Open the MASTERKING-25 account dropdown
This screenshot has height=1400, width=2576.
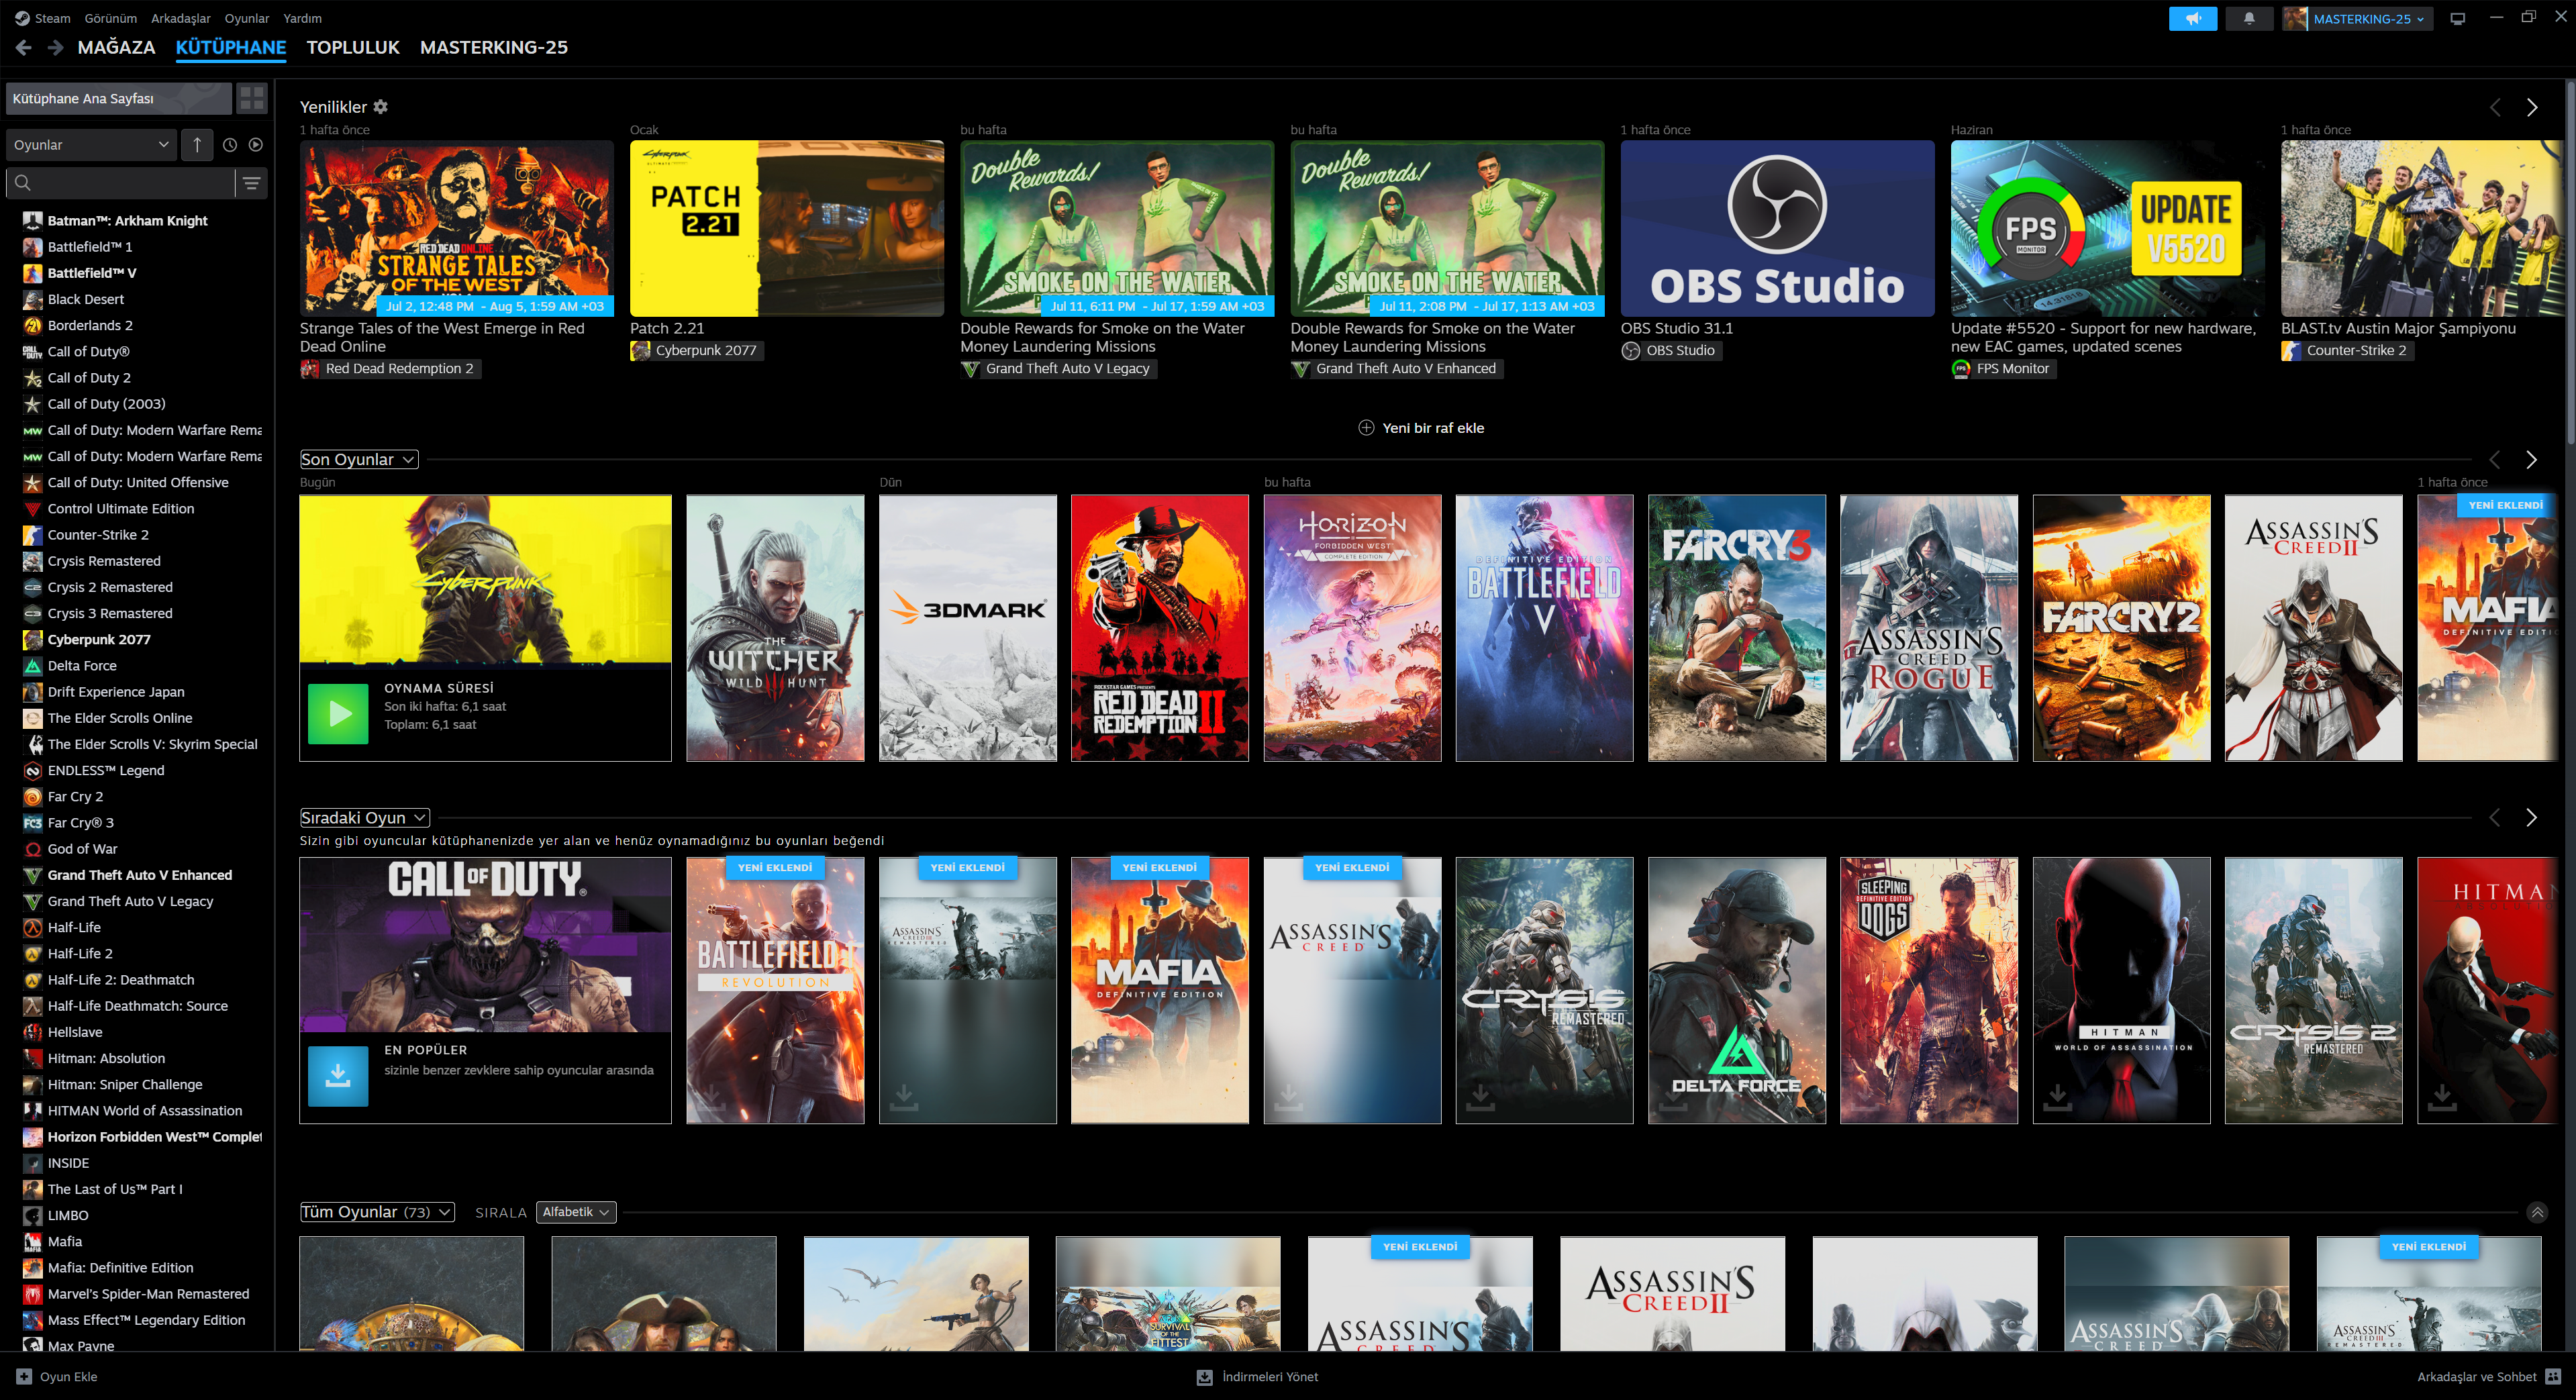coord(2368,18)
